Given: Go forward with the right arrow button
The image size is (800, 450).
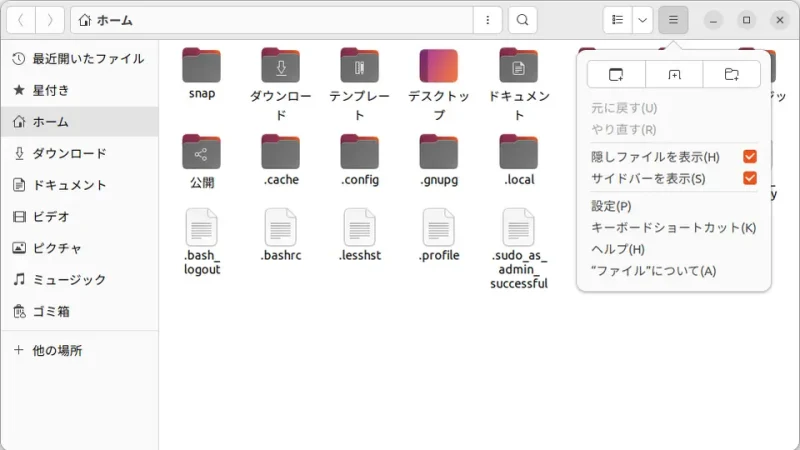Looking at the screenshot, I should 50,20.
